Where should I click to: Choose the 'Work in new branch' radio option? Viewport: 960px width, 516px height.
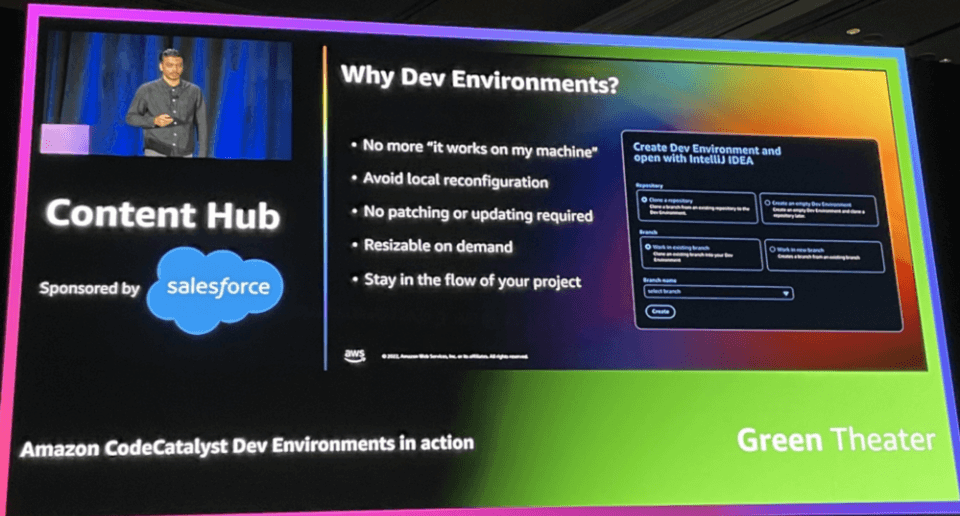772,249
